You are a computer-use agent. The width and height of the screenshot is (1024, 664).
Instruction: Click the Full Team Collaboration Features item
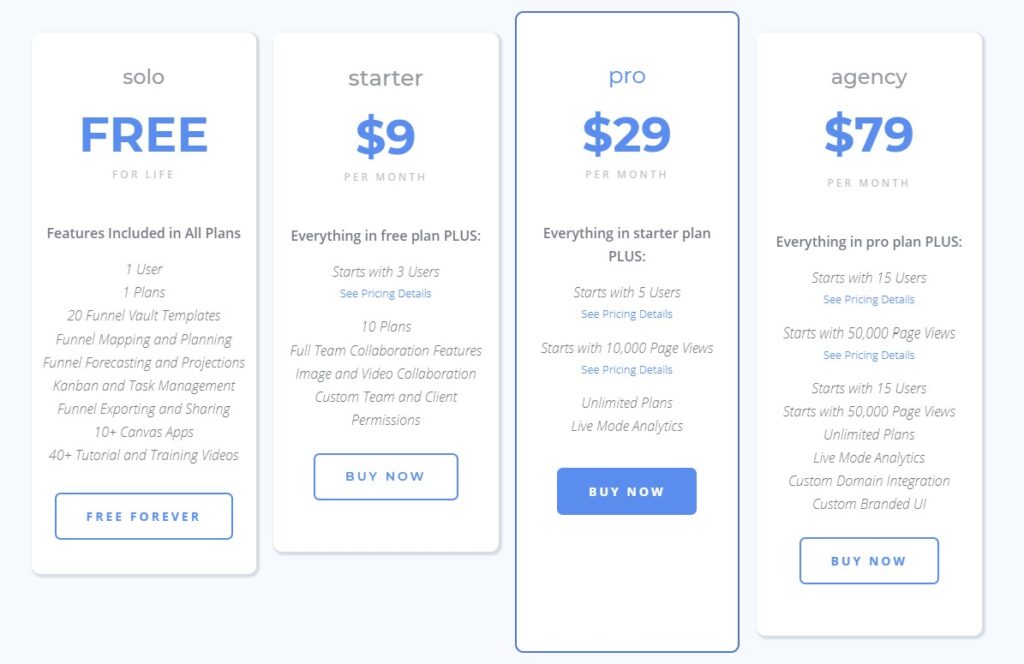click(x=385, y=351)
